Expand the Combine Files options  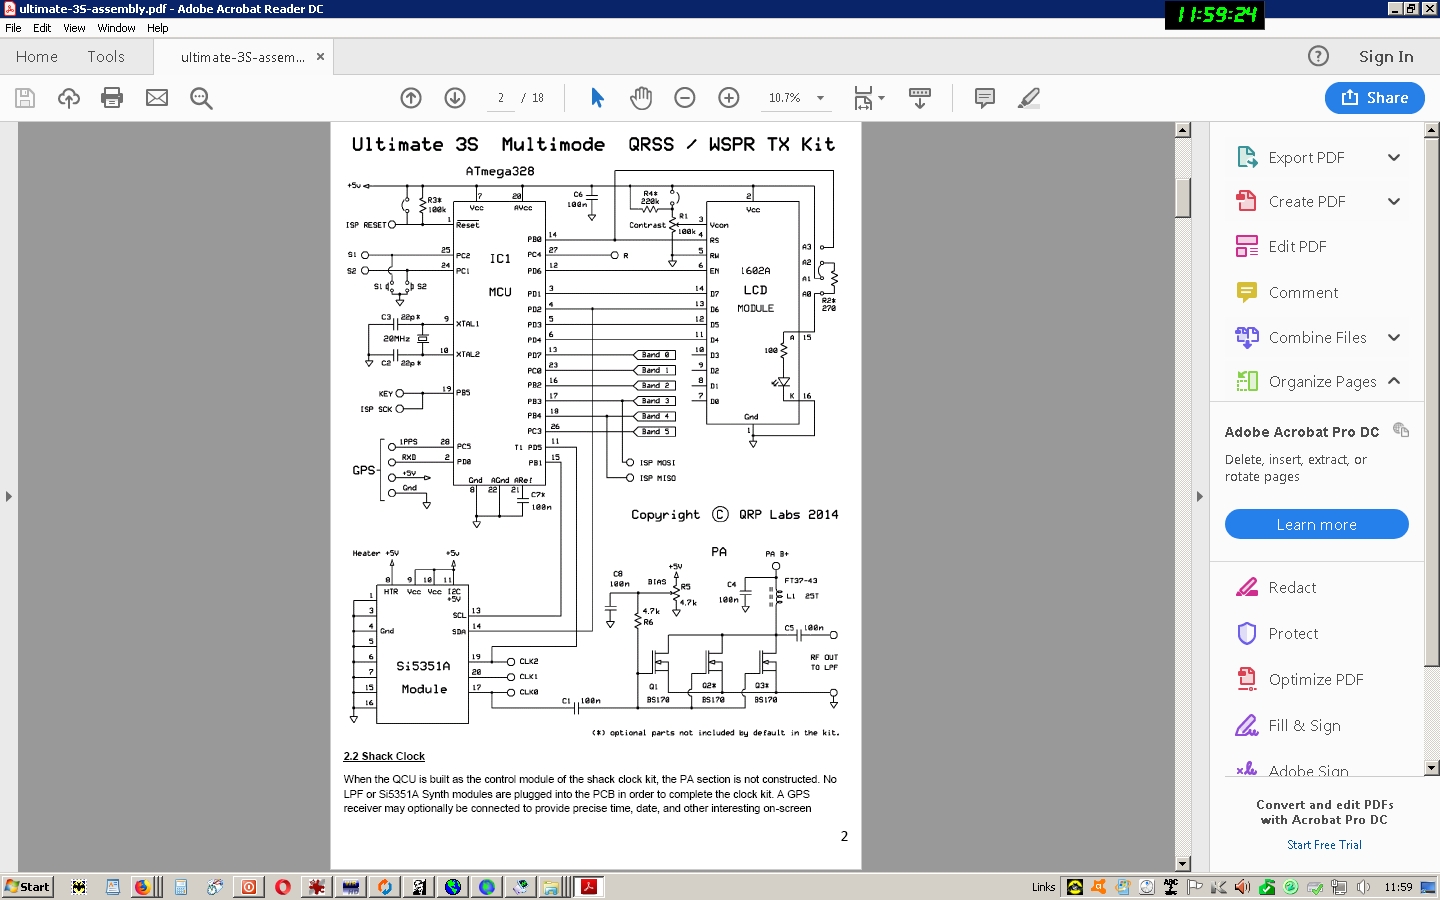click(1394, 338)
